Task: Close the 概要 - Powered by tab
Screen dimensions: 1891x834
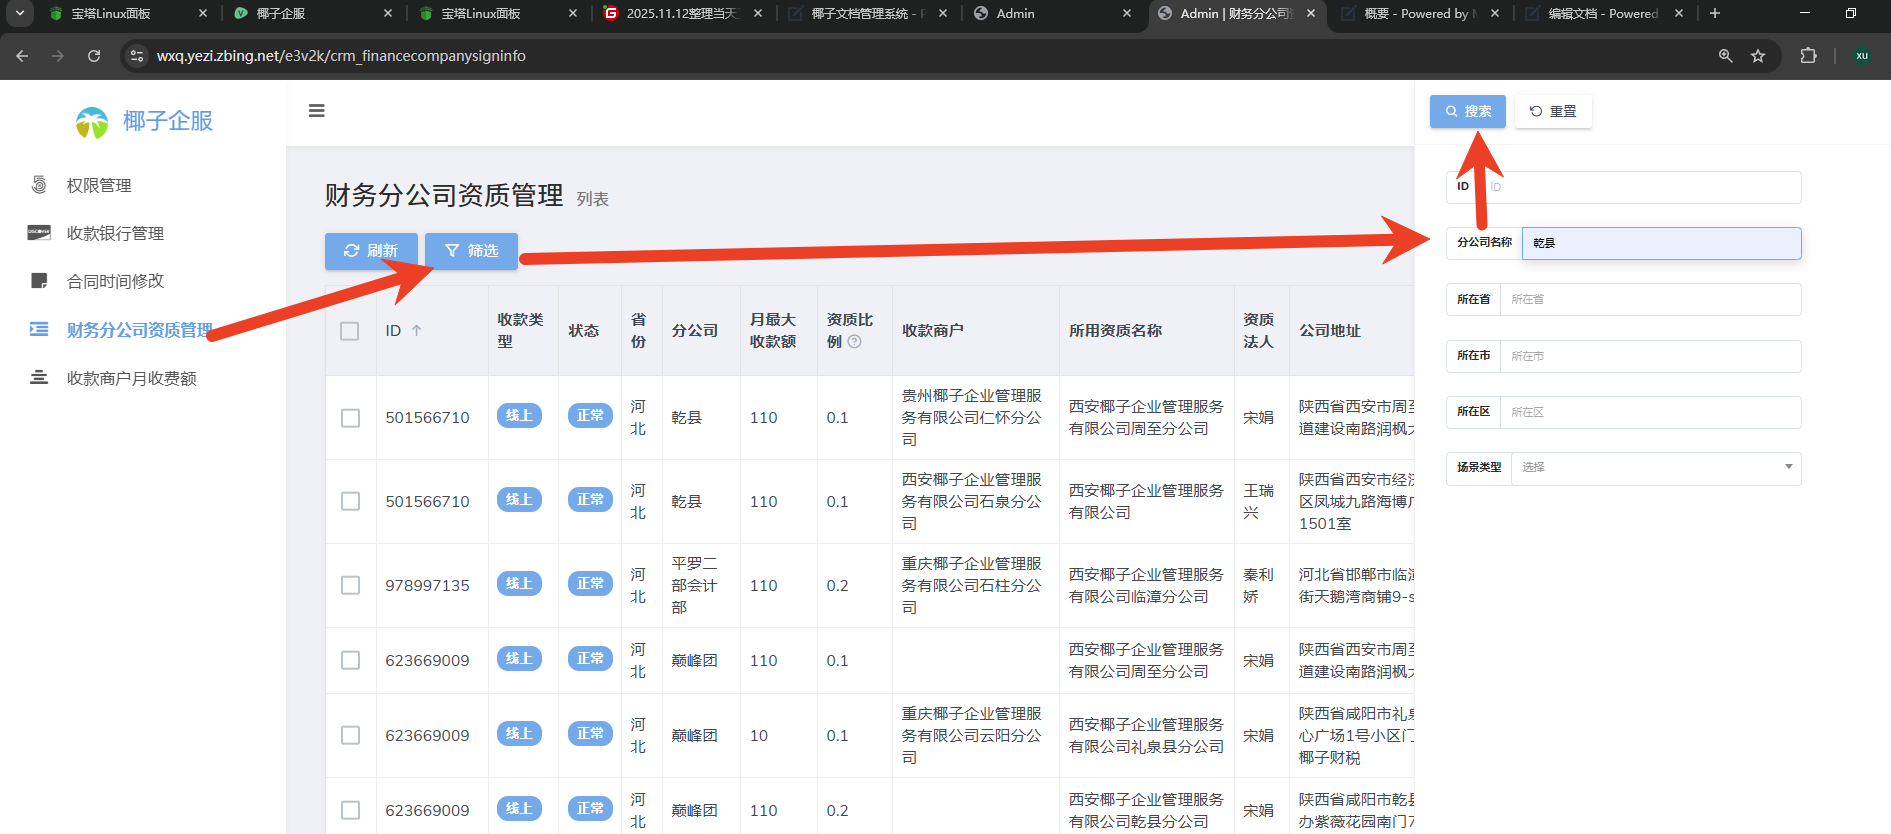Action: pos(1495,13)
